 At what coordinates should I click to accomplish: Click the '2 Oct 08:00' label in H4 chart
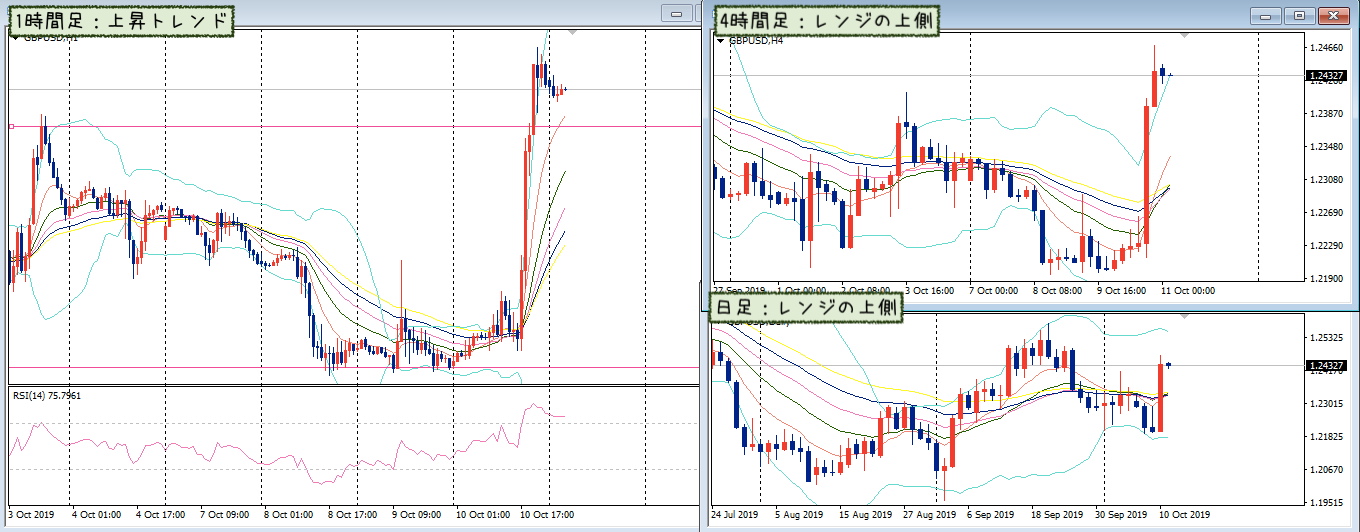pos(865,291)
